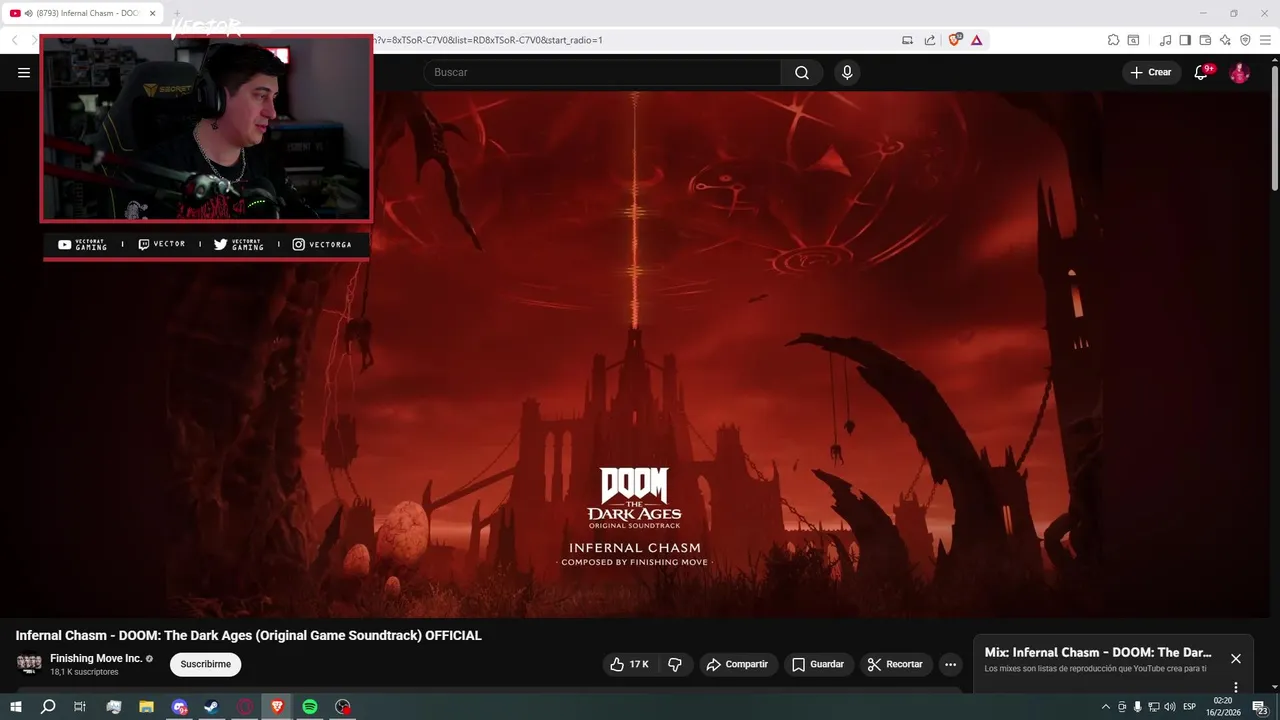
Task: Open Windows taskbar search
Action: pyautogui.click(x=47, y=707)
